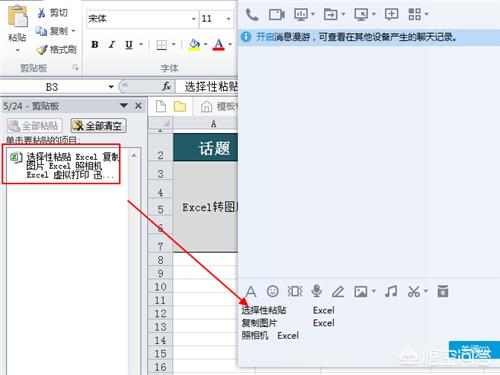Click the 全部清空 clear all button
This screenshot has width=500, height=375.
98,126
